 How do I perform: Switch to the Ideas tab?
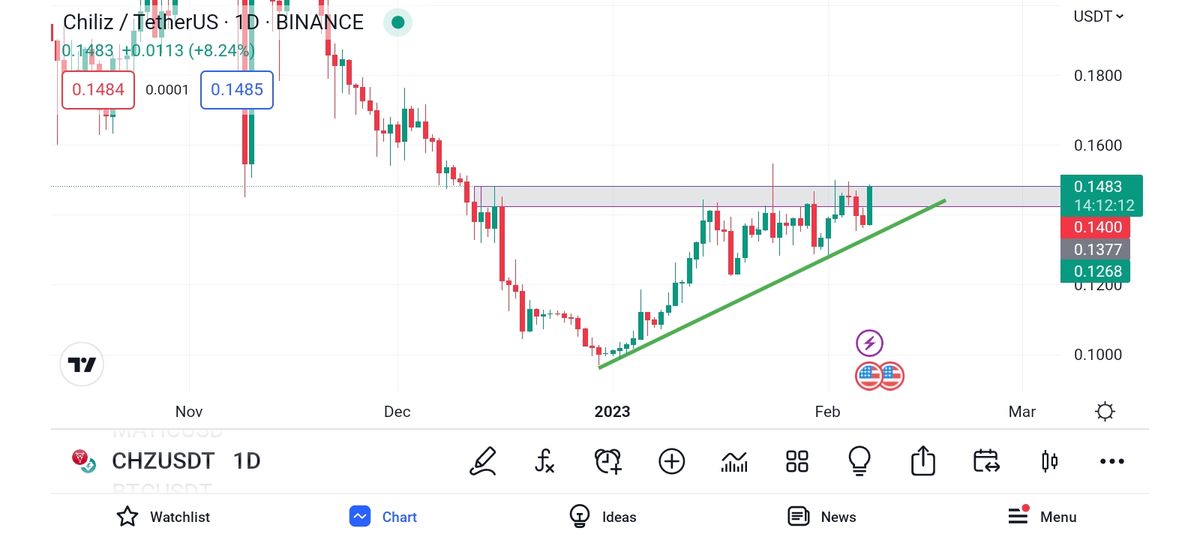(x=603, y=517)
